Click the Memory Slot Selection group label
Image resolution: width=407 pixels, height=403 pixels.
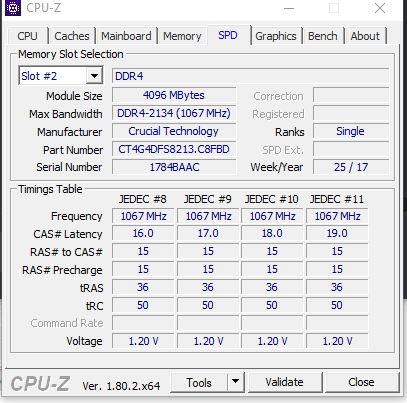tap(71, 54)
